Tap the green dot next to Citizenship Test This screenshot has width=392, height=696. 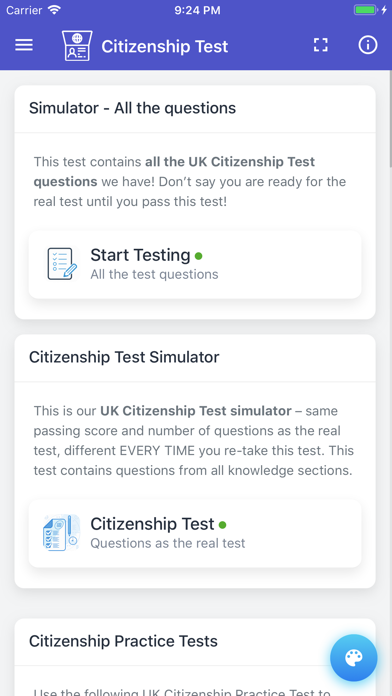[222, 525]
